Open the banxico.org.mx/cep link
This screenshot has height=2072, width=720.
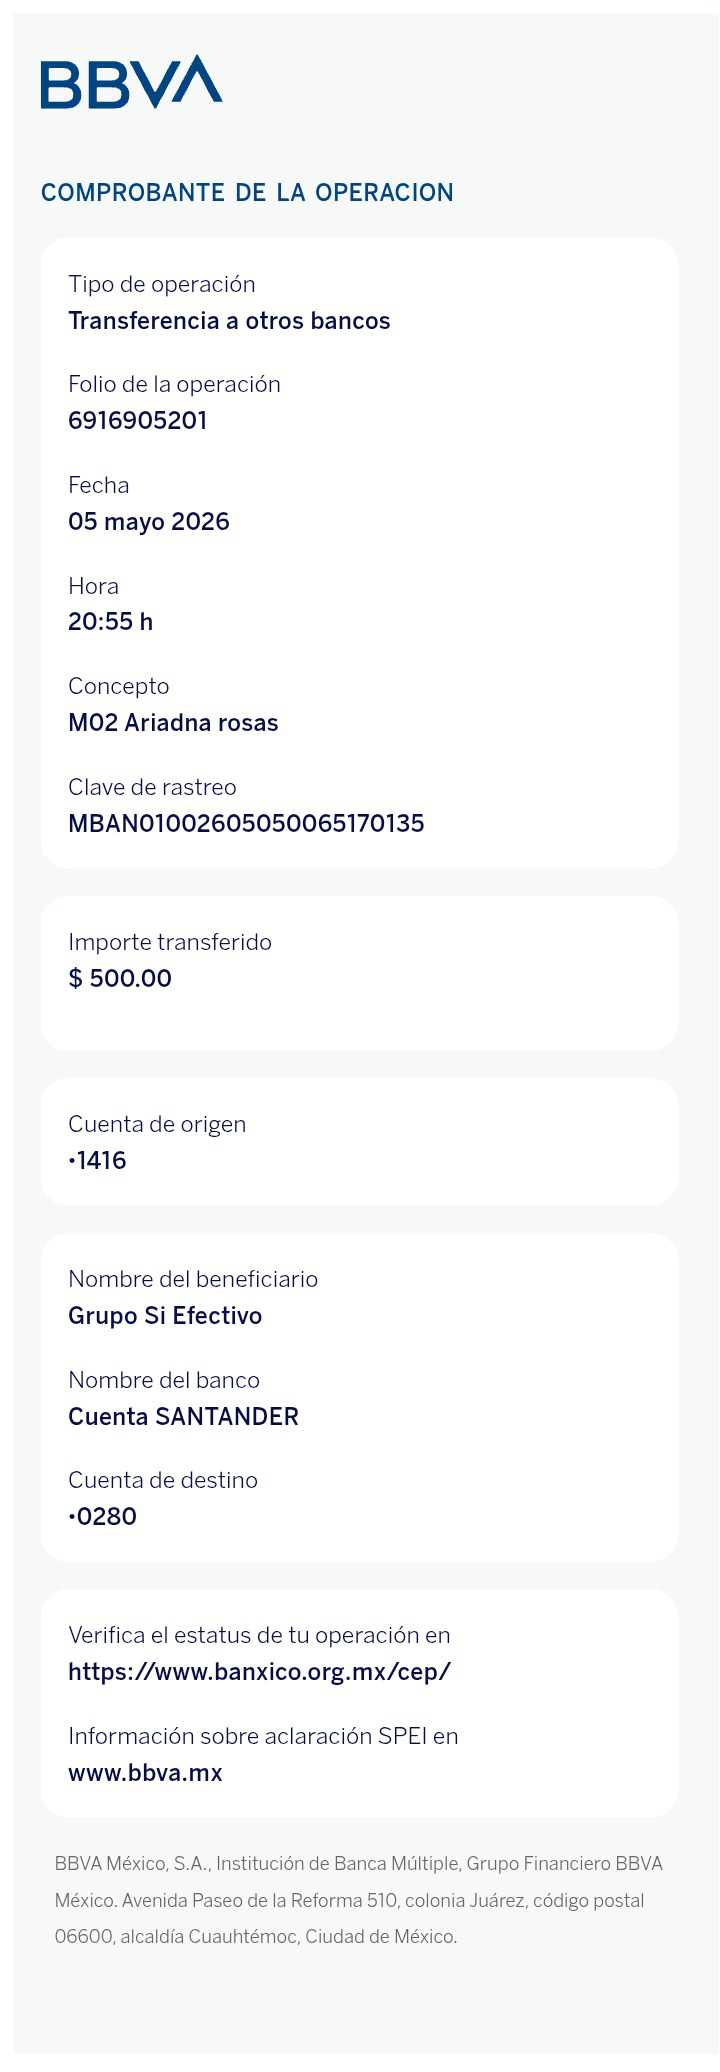click(x=259, y=1672)
